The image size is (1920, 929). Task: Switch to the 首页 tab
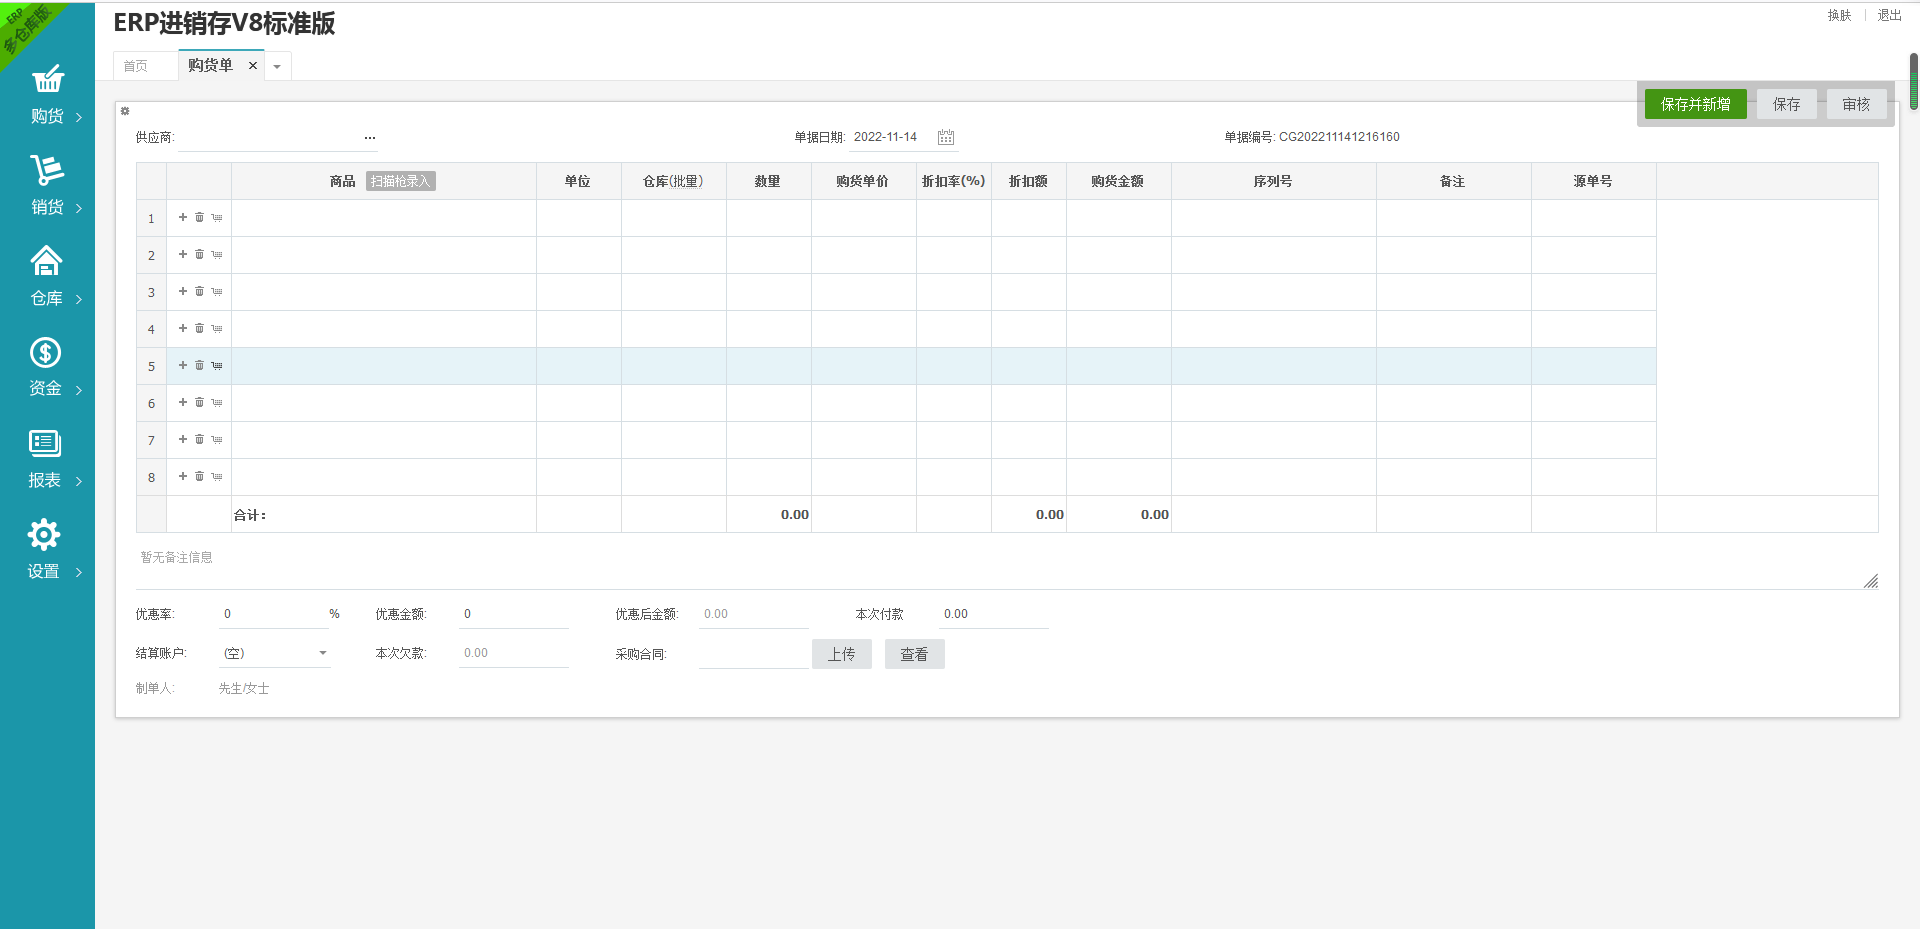[x=136, y=66]
